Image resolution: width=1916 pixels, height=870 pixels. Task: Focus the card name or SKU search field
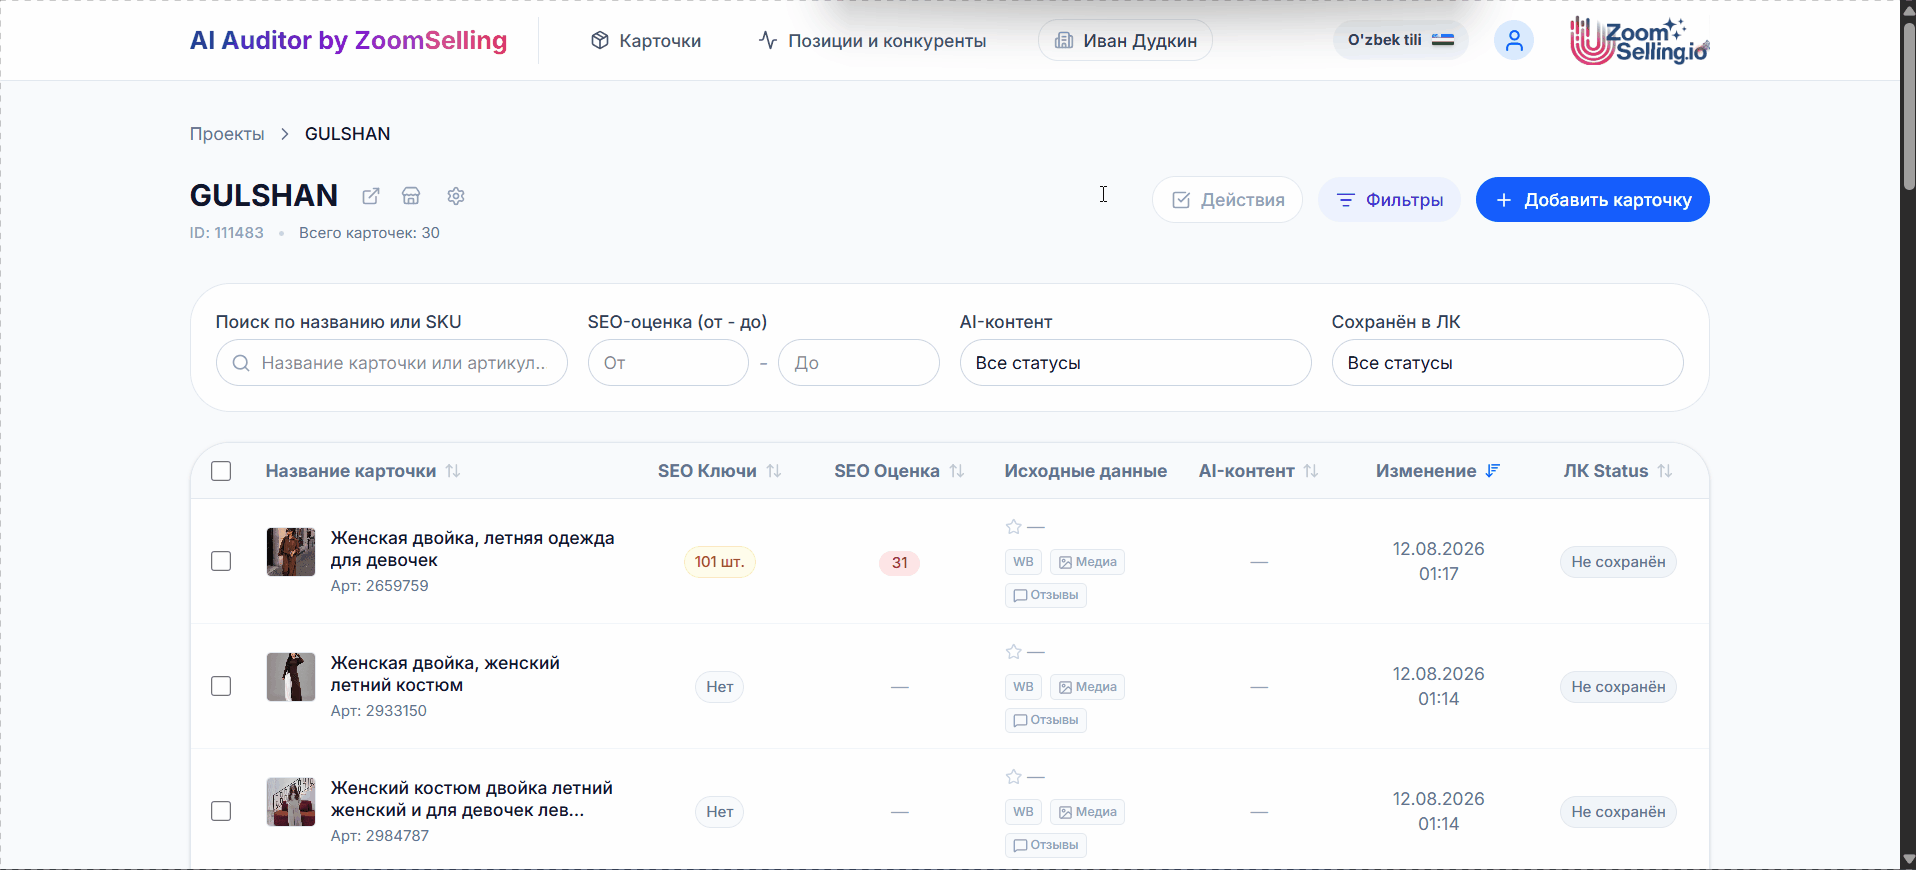click(x=391, y=363)
